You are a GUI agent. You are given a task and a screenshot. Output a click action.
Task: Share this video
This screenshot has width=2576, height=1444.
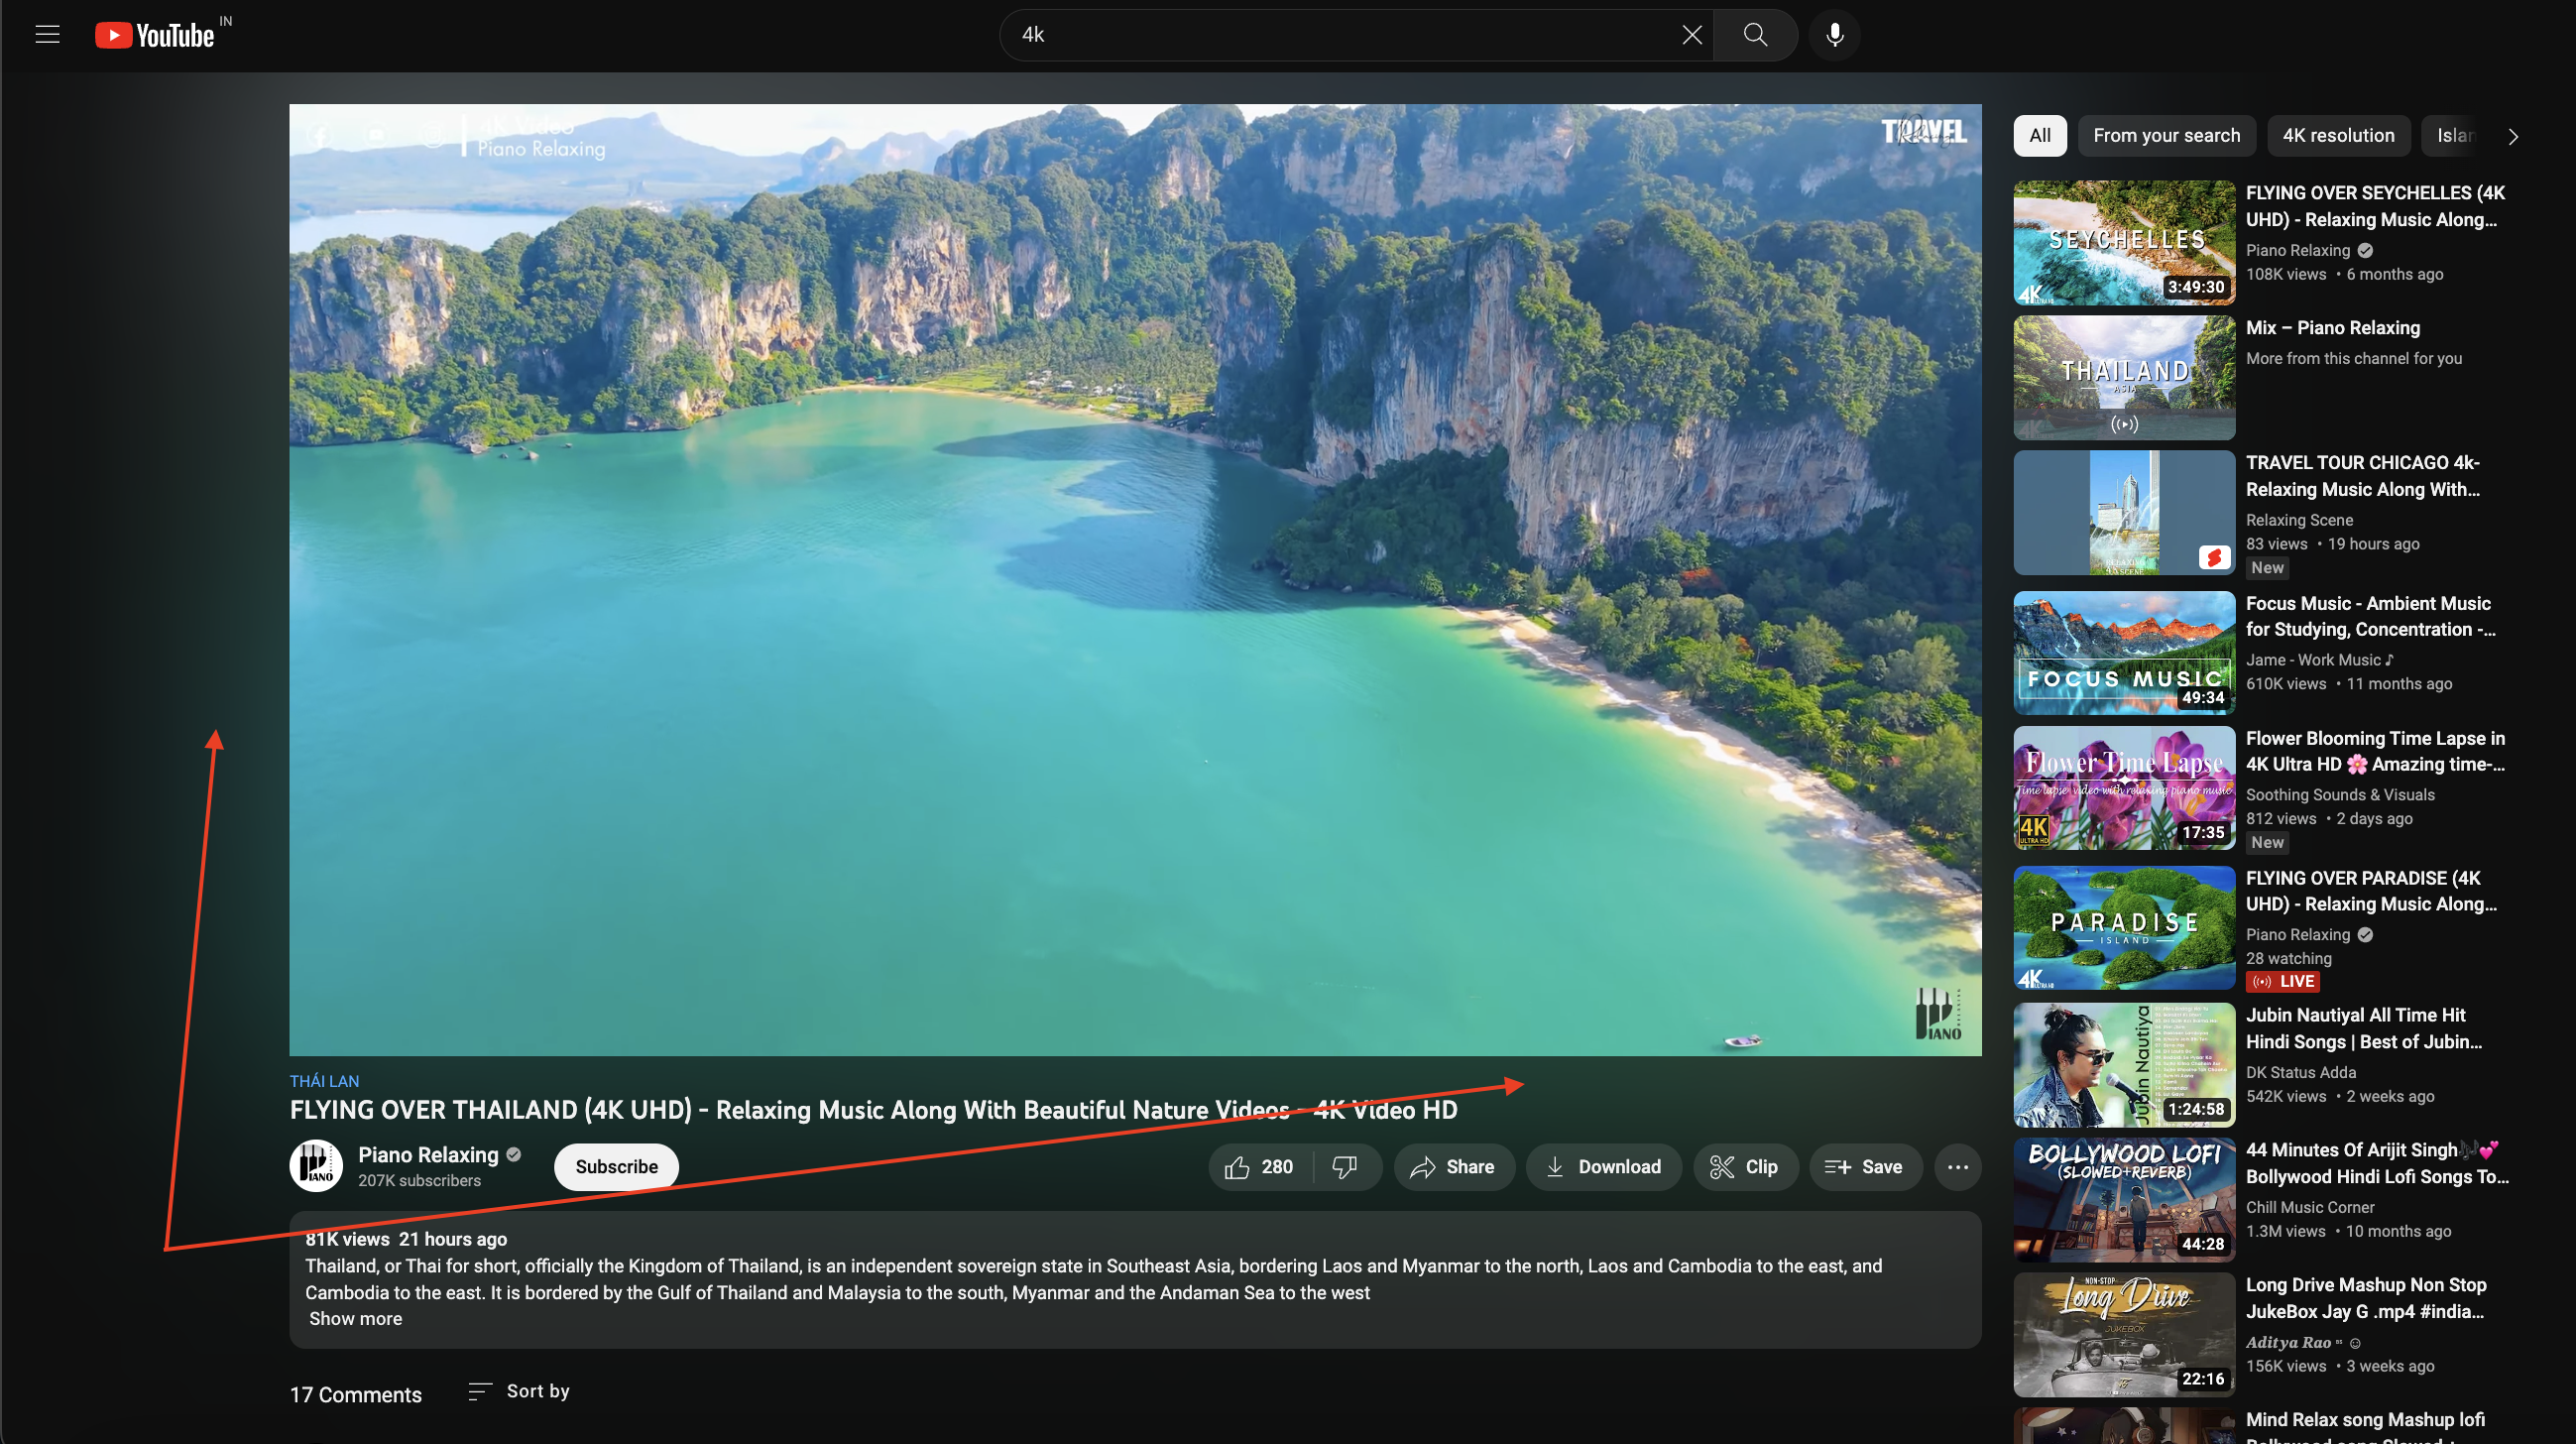1453,1167
